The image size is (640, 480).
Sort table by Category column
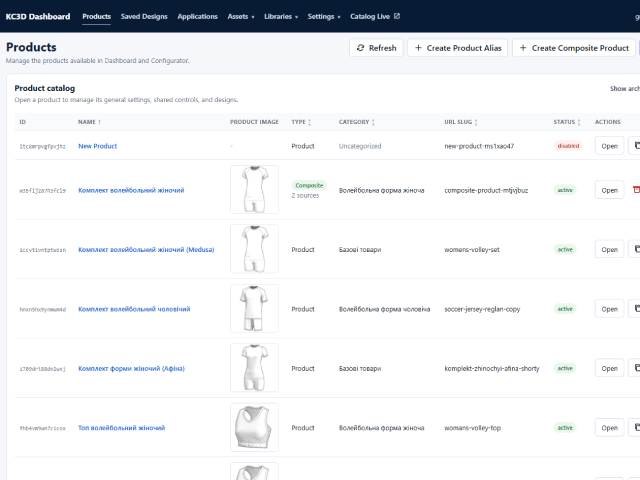pyautogui.click(x=357, y=122)
